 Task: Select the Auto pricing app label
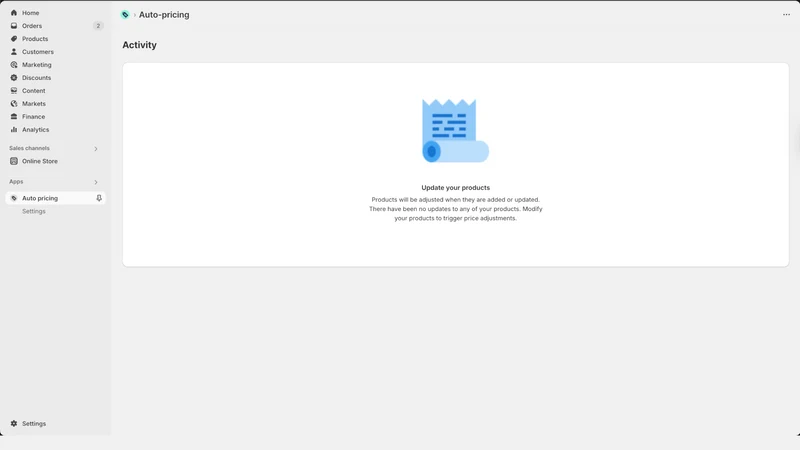tap(40, 198)
